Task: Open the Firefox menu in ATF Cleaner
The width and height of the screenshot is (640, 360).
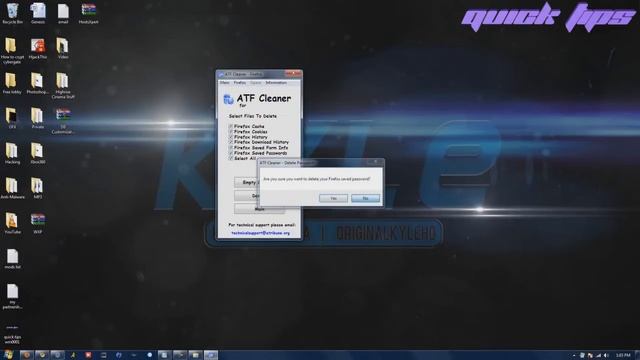Action: 240,83
